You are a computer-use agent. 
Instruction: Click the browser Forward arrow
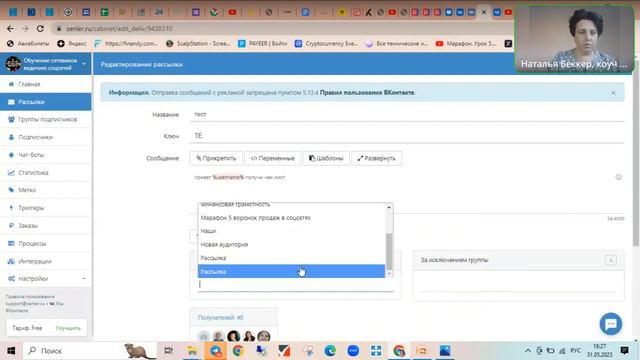pyautogui.click(x=25, y=29)
